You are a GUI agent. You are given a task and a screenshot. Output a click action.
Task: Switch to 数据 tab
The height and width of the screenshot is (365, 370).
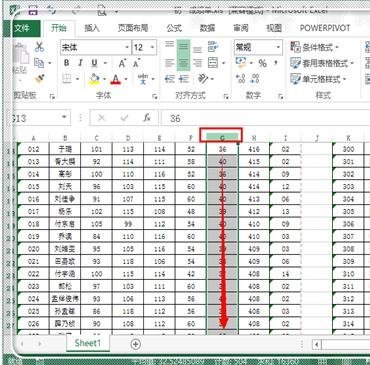coord(207,28)
